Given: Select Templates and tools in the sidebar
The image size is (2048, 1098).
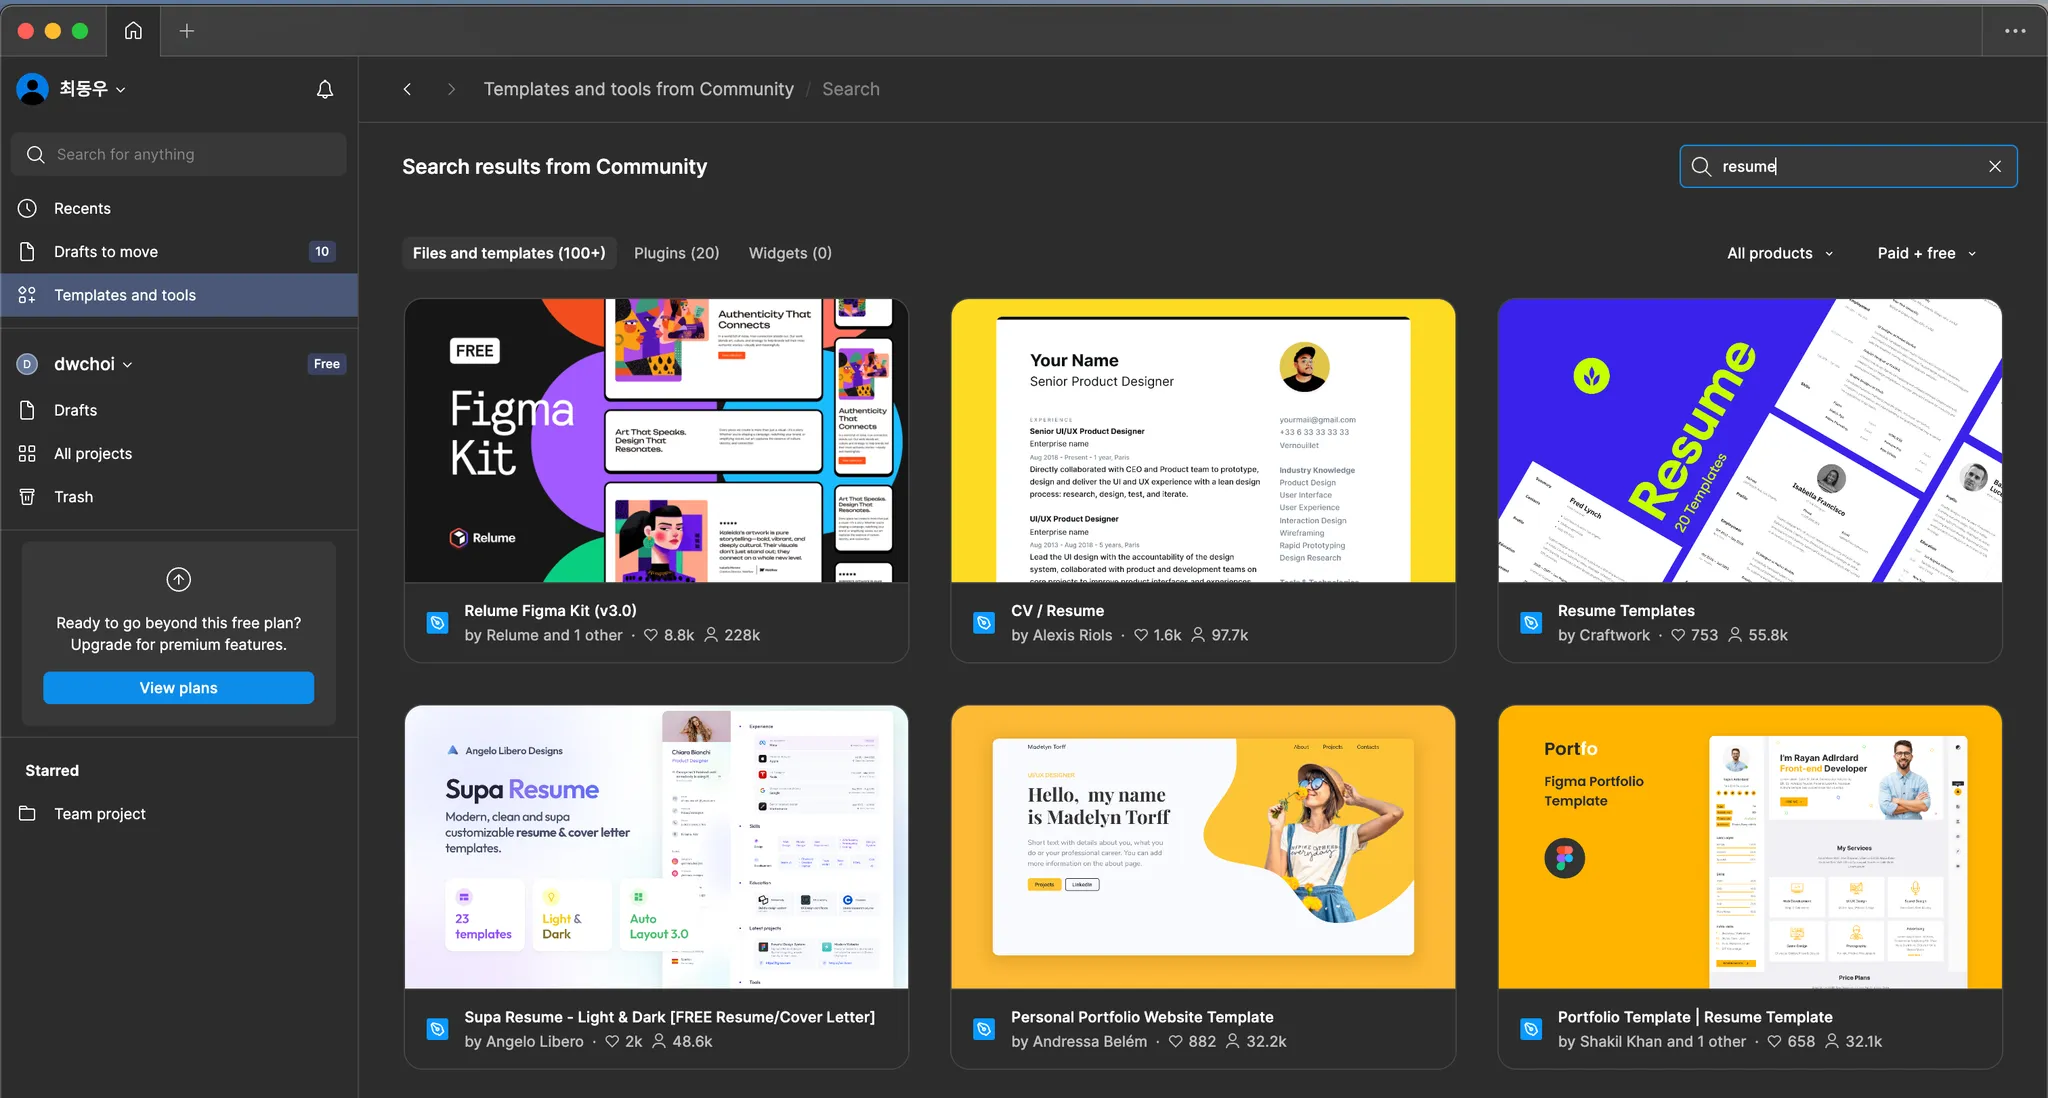Looking at the screenshot, I should pyautogui.click(x=125, y=295).
